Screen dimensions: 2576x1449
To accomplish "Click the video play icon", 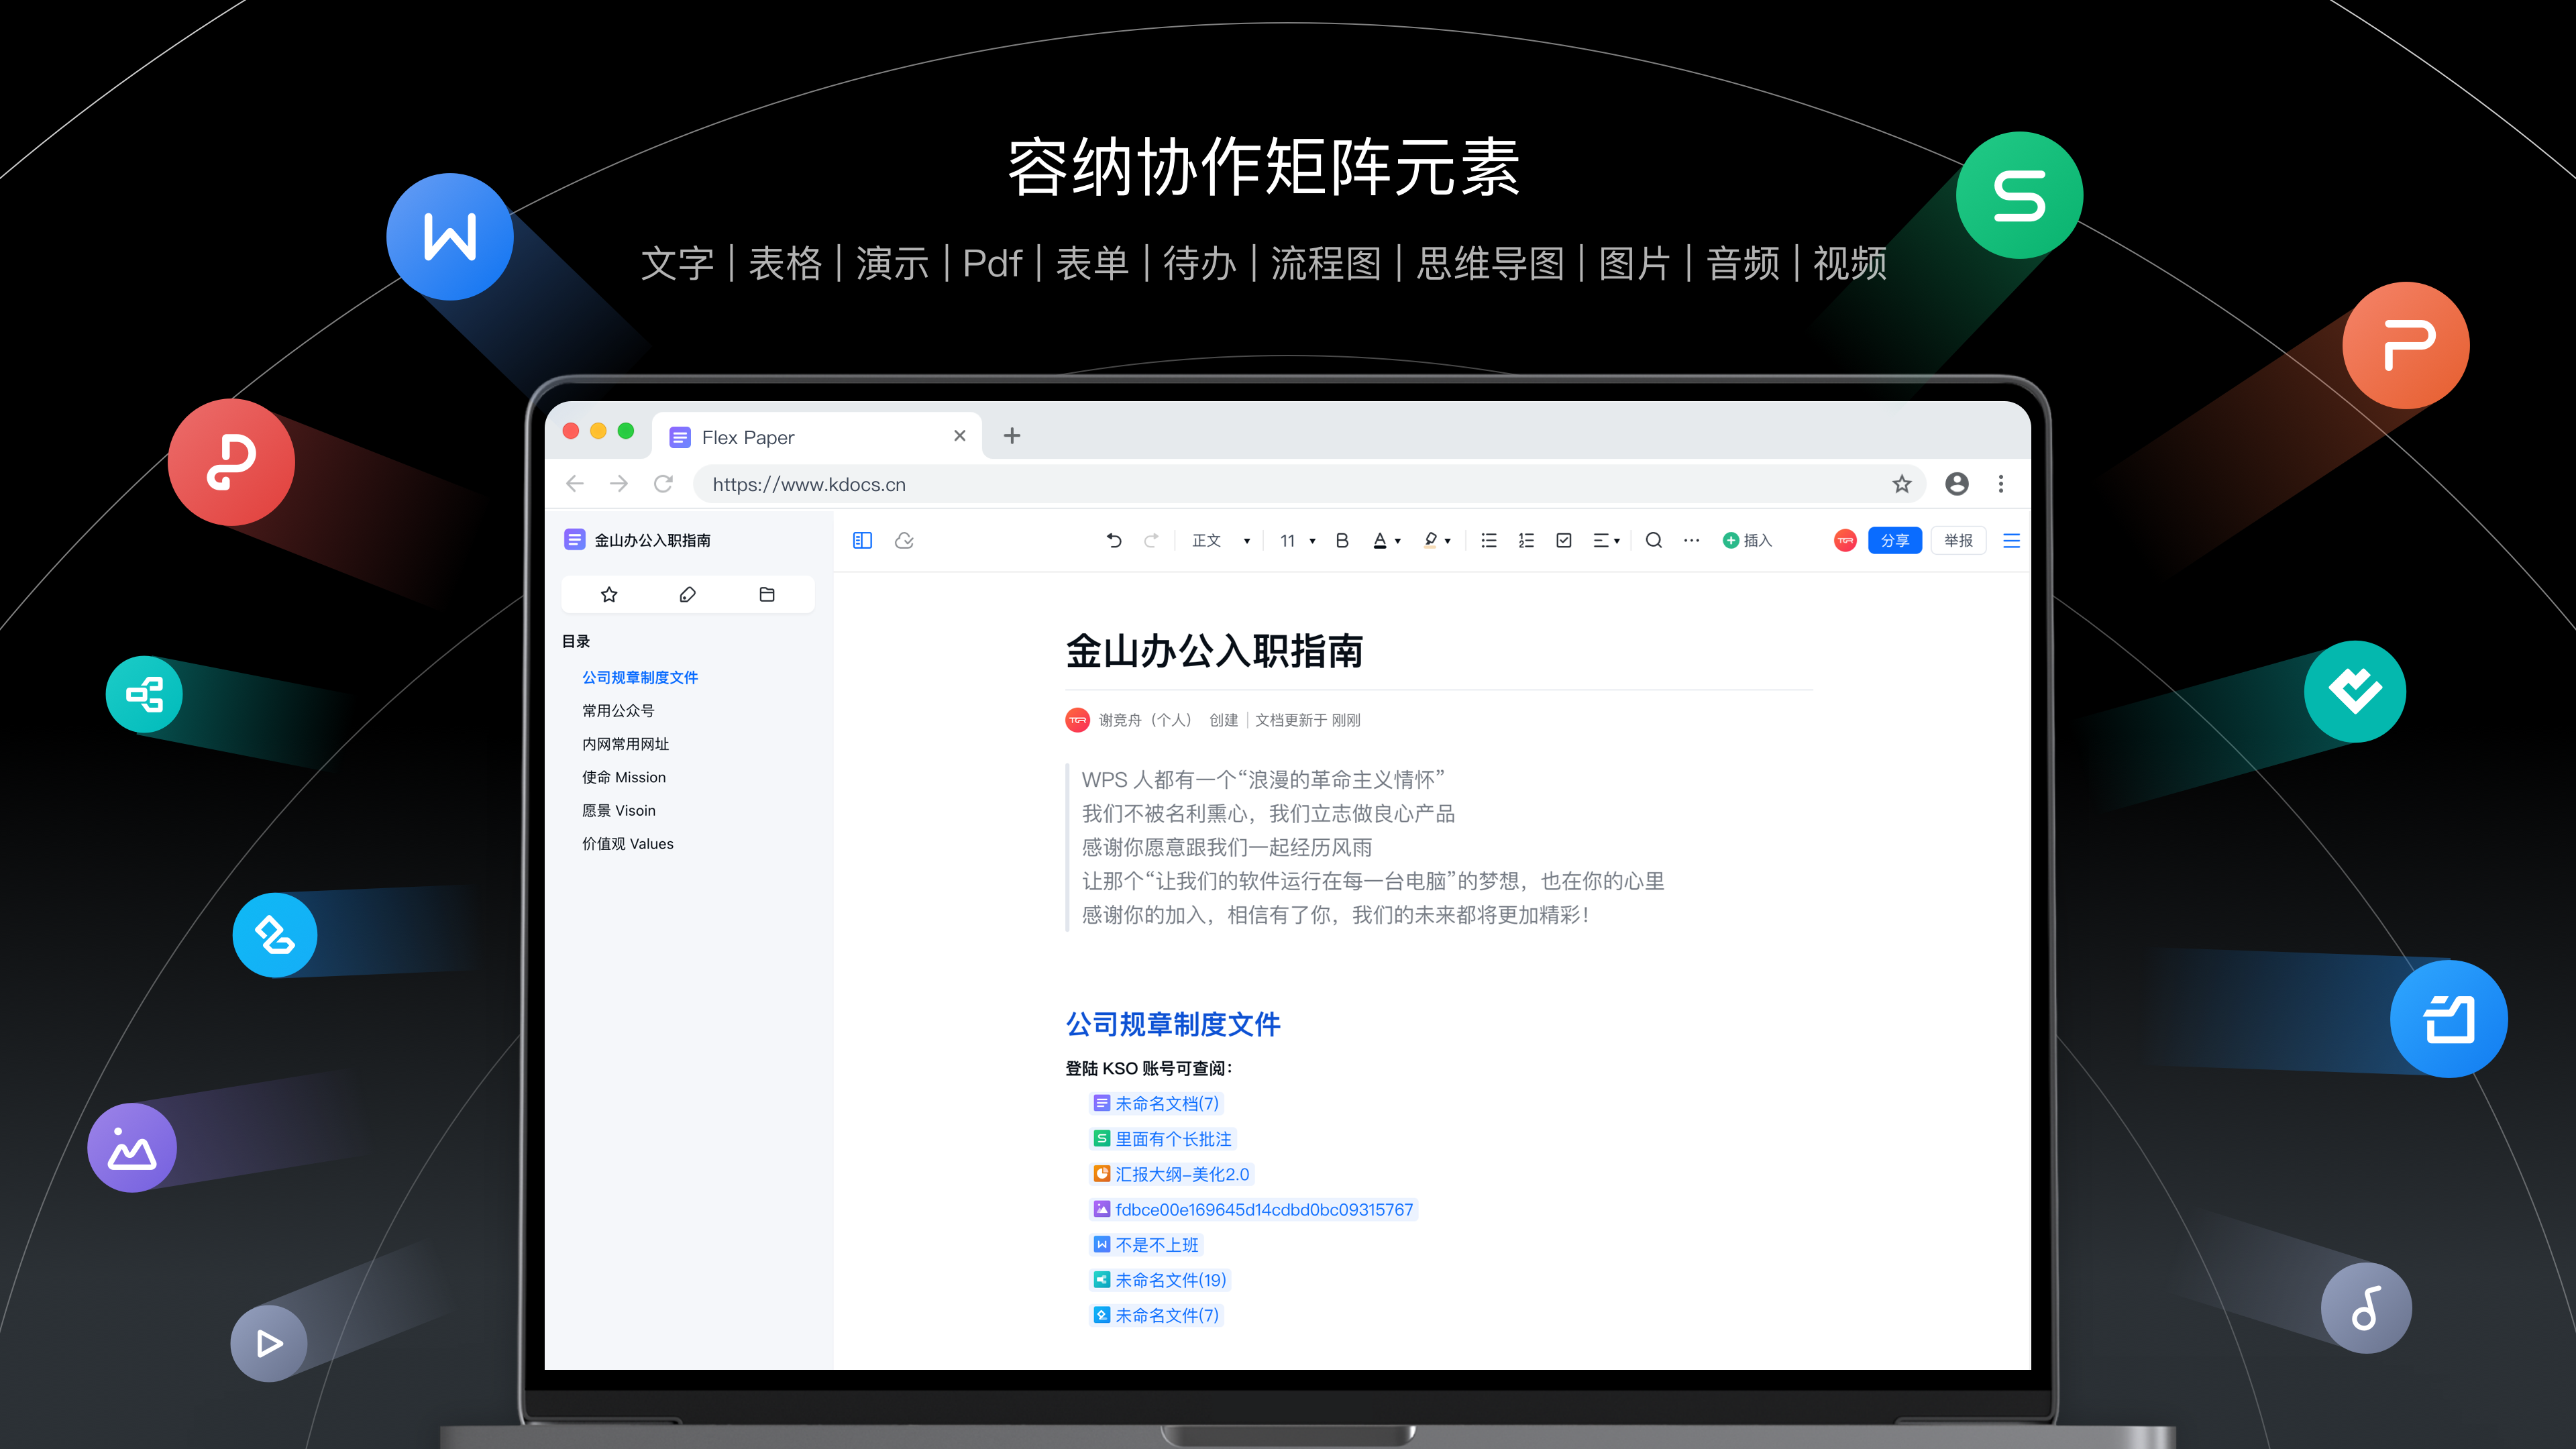I will pos(269,1343).
